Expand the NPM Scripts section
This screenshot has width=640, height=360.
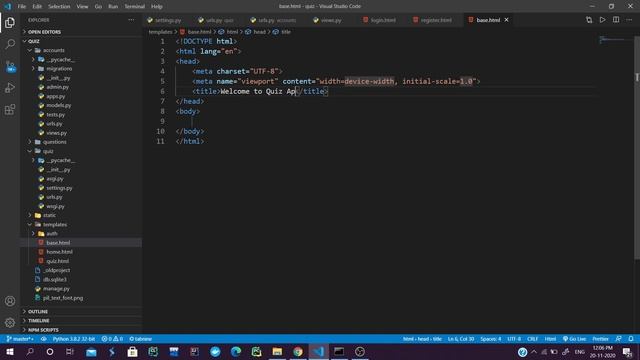(82, 330)
